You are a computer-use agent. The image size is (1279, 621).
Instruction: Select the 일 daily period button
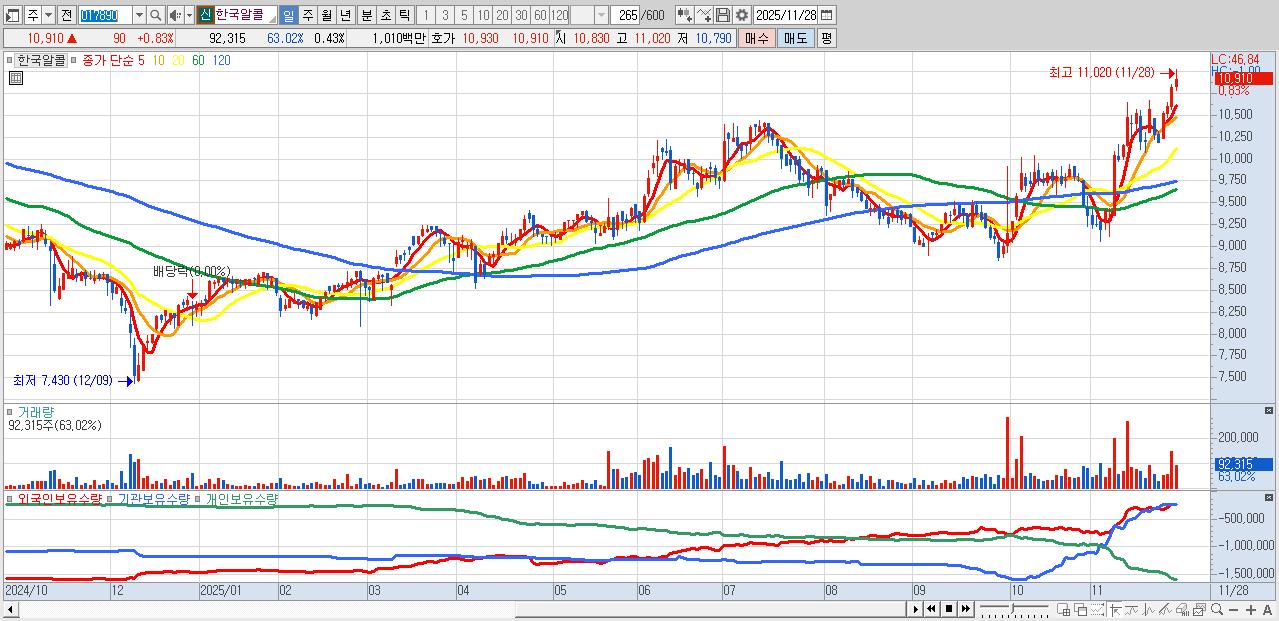(x=289, y=15)
